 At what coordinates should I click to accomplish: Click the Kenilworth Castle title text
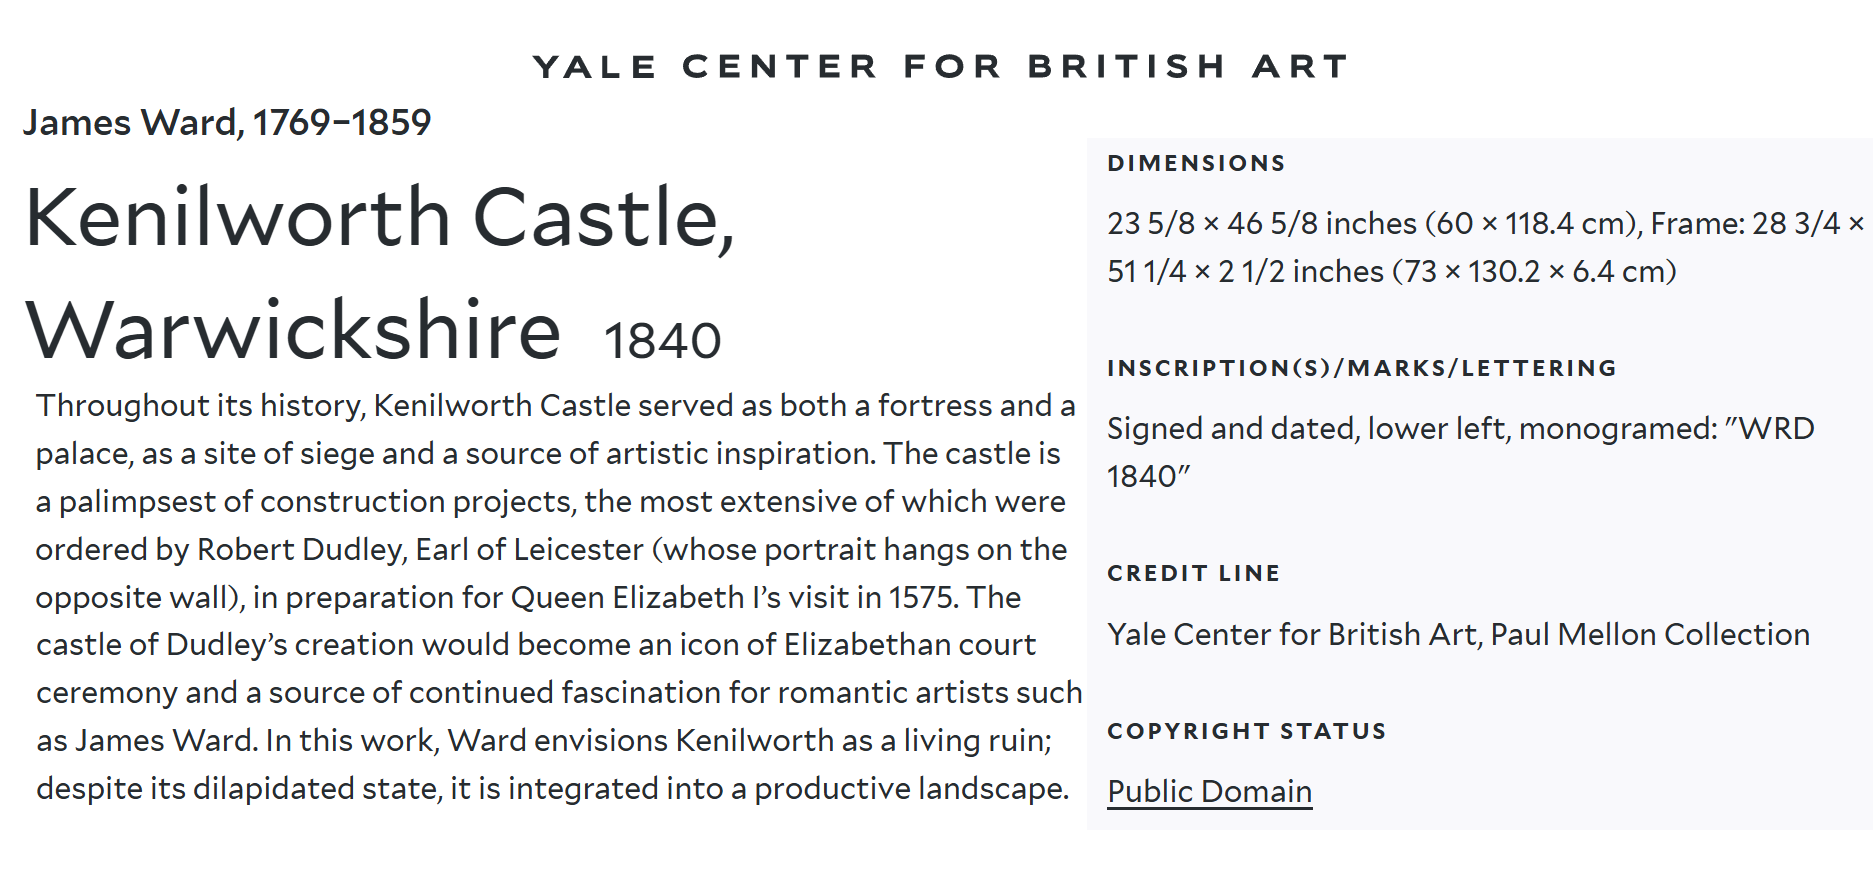pyautogui.click(x=380, y=217)
